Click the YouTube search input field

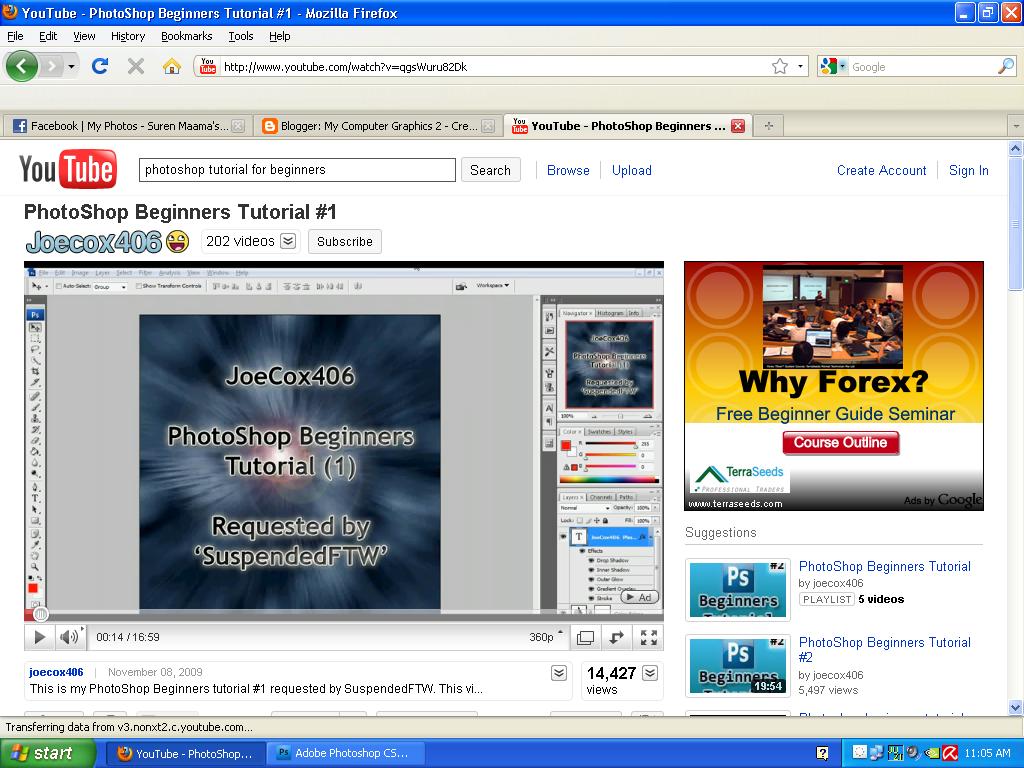click(x=297, y=170)
